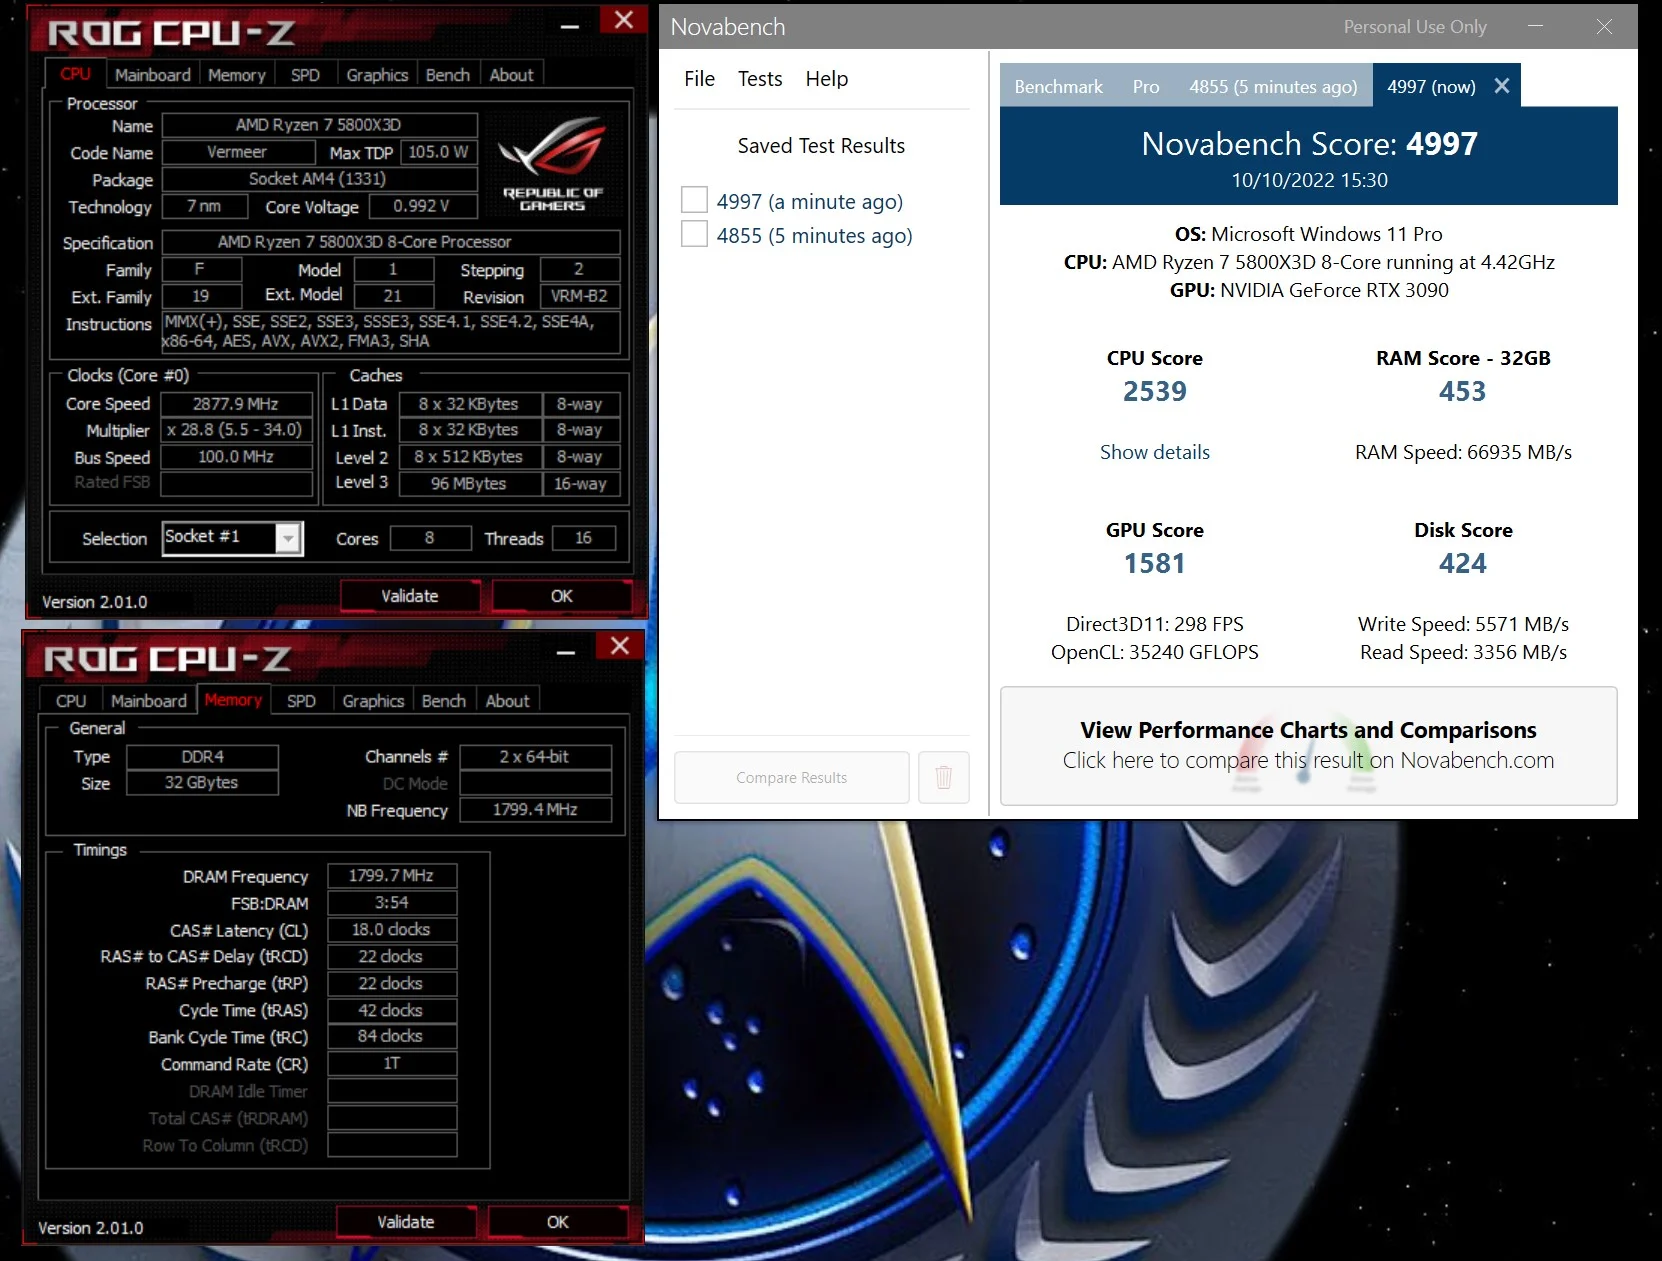Open the 4855 (5 minutes ago) saved result
The image size is (1662, 1261).
pos(814,235)
